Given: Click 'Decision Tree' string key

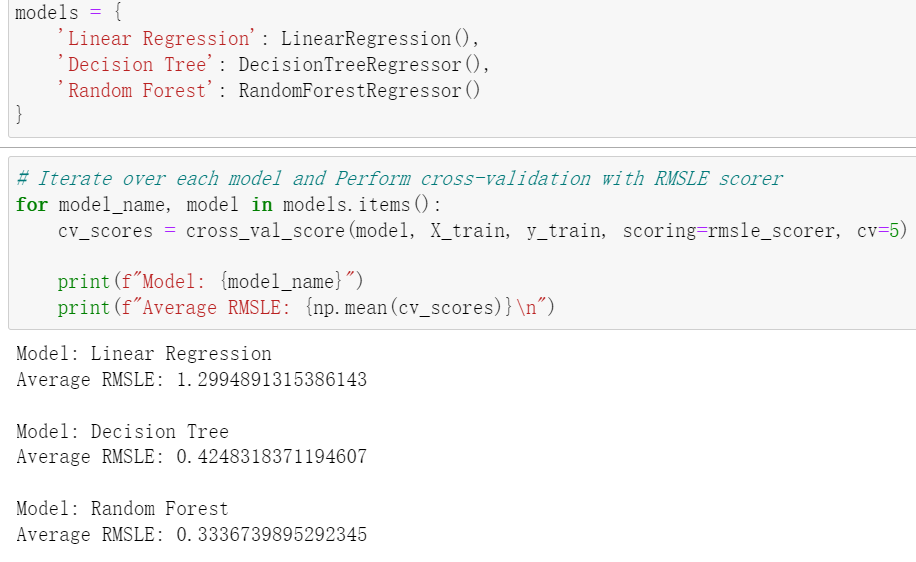Looking at the screenshot, I should click(135, 64).
